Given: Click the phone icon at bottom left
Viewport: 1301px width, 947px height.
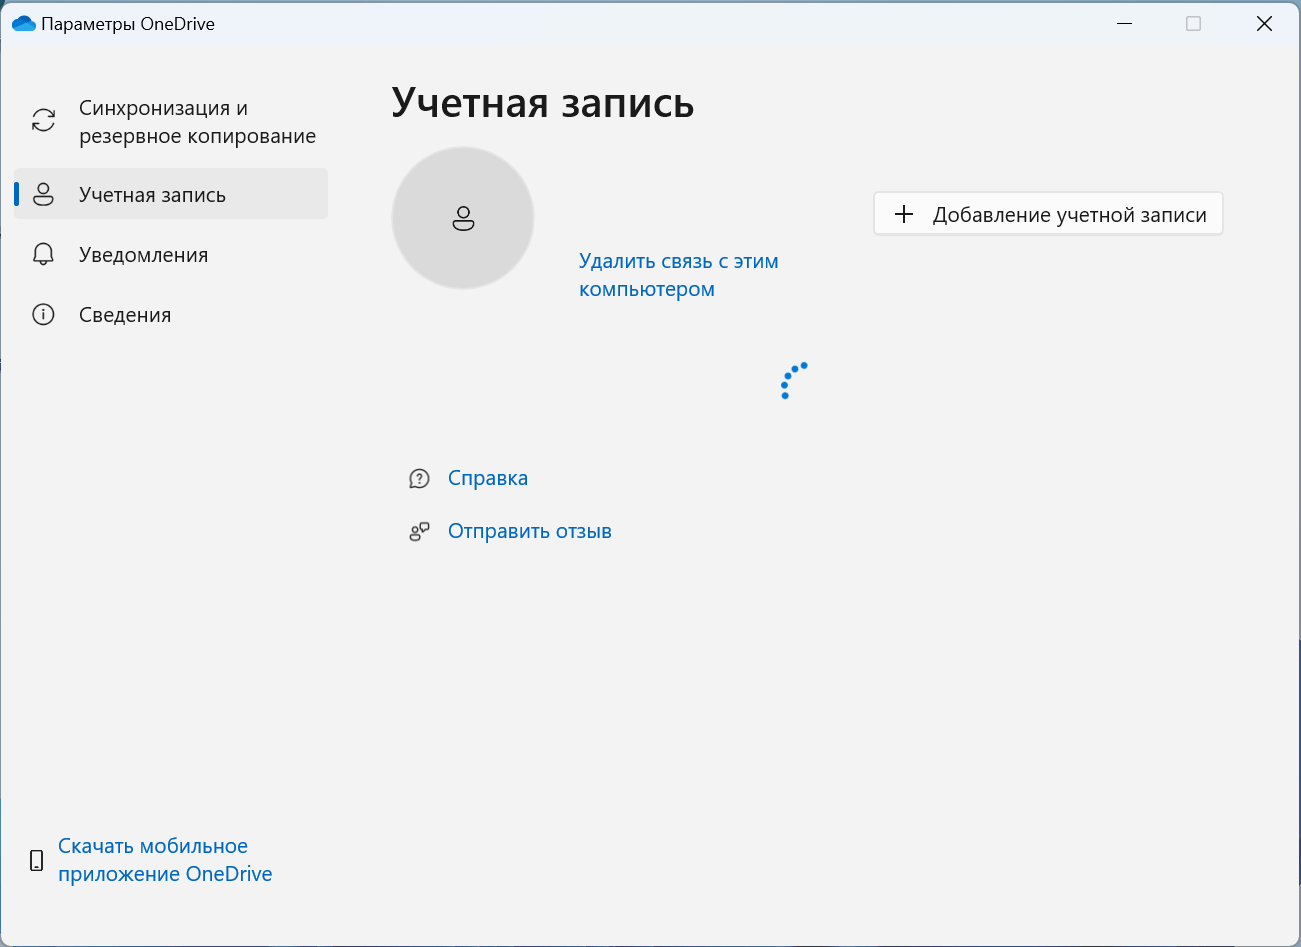Looking at the screenshot, I should [x=37, y=860].
